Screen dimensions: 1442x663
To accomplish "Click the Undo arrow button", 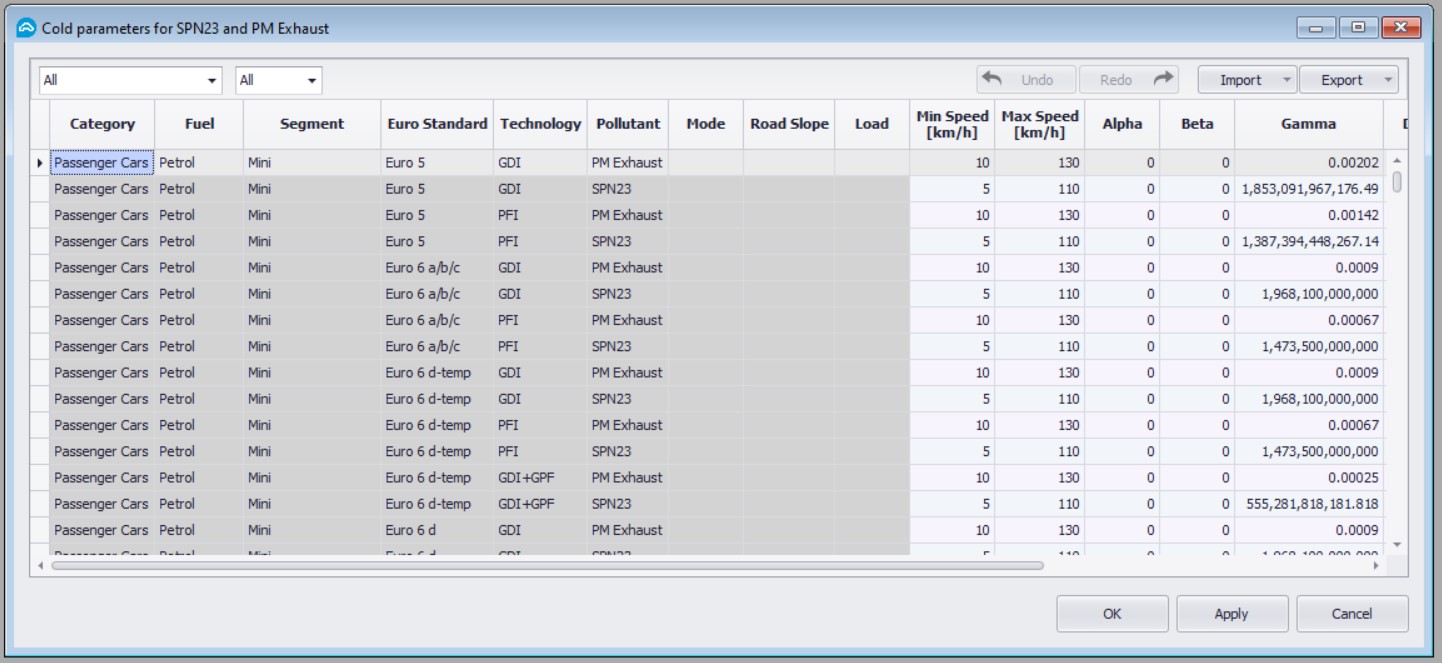I will click(x=1026, y=80).
